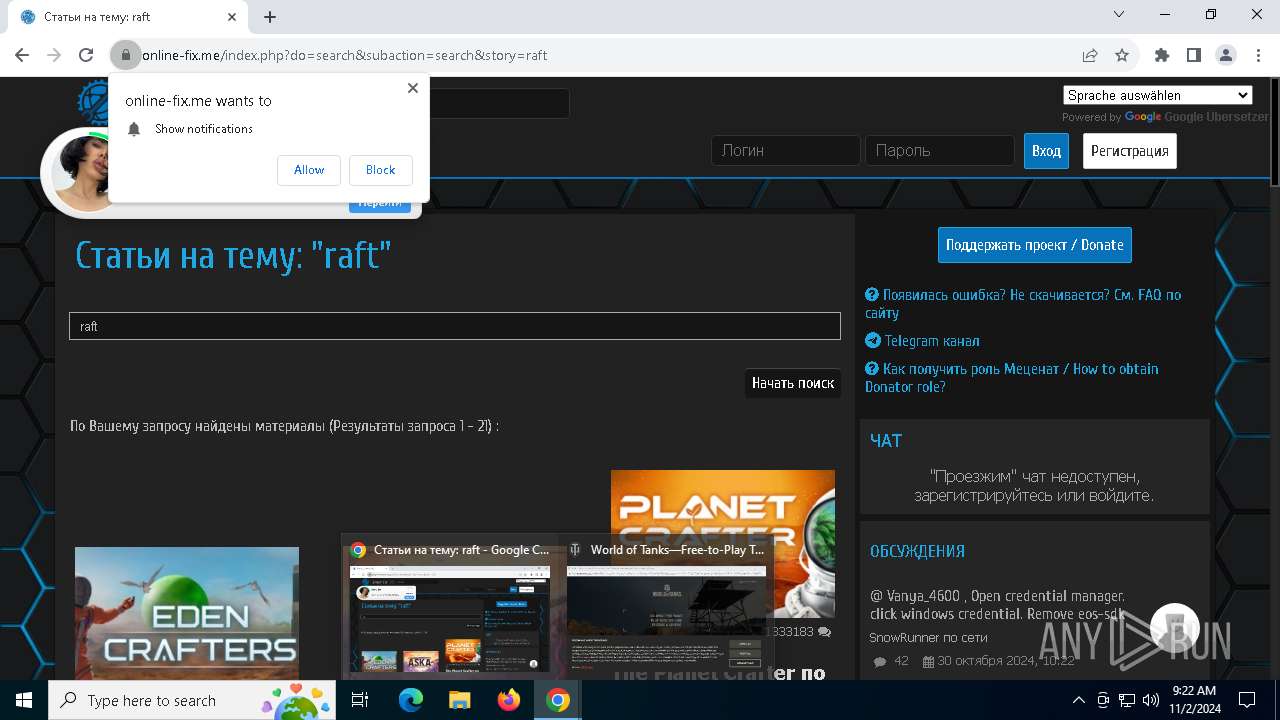
Task: Reload the page with the refresh icon
Action: click(86, 55)
